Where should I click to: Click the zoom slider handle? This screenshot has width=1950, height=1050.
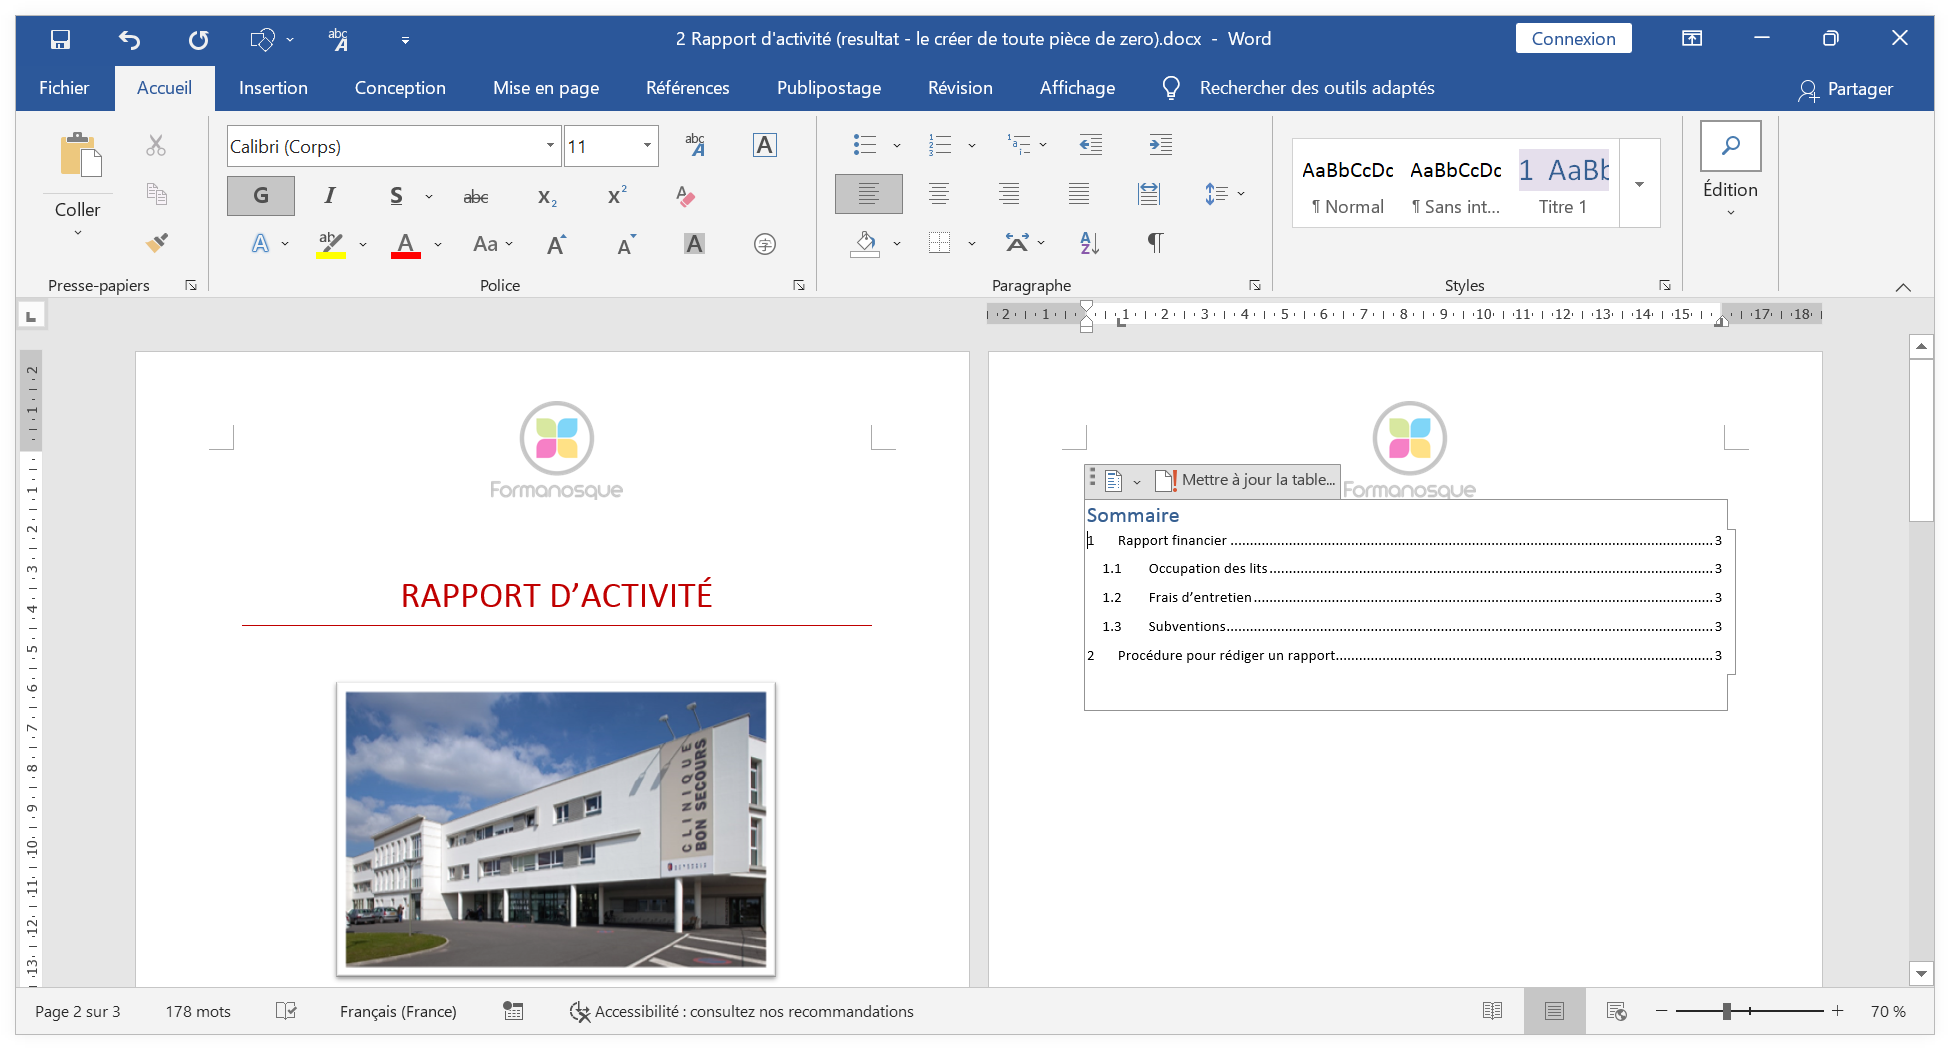(1727, 1011)
